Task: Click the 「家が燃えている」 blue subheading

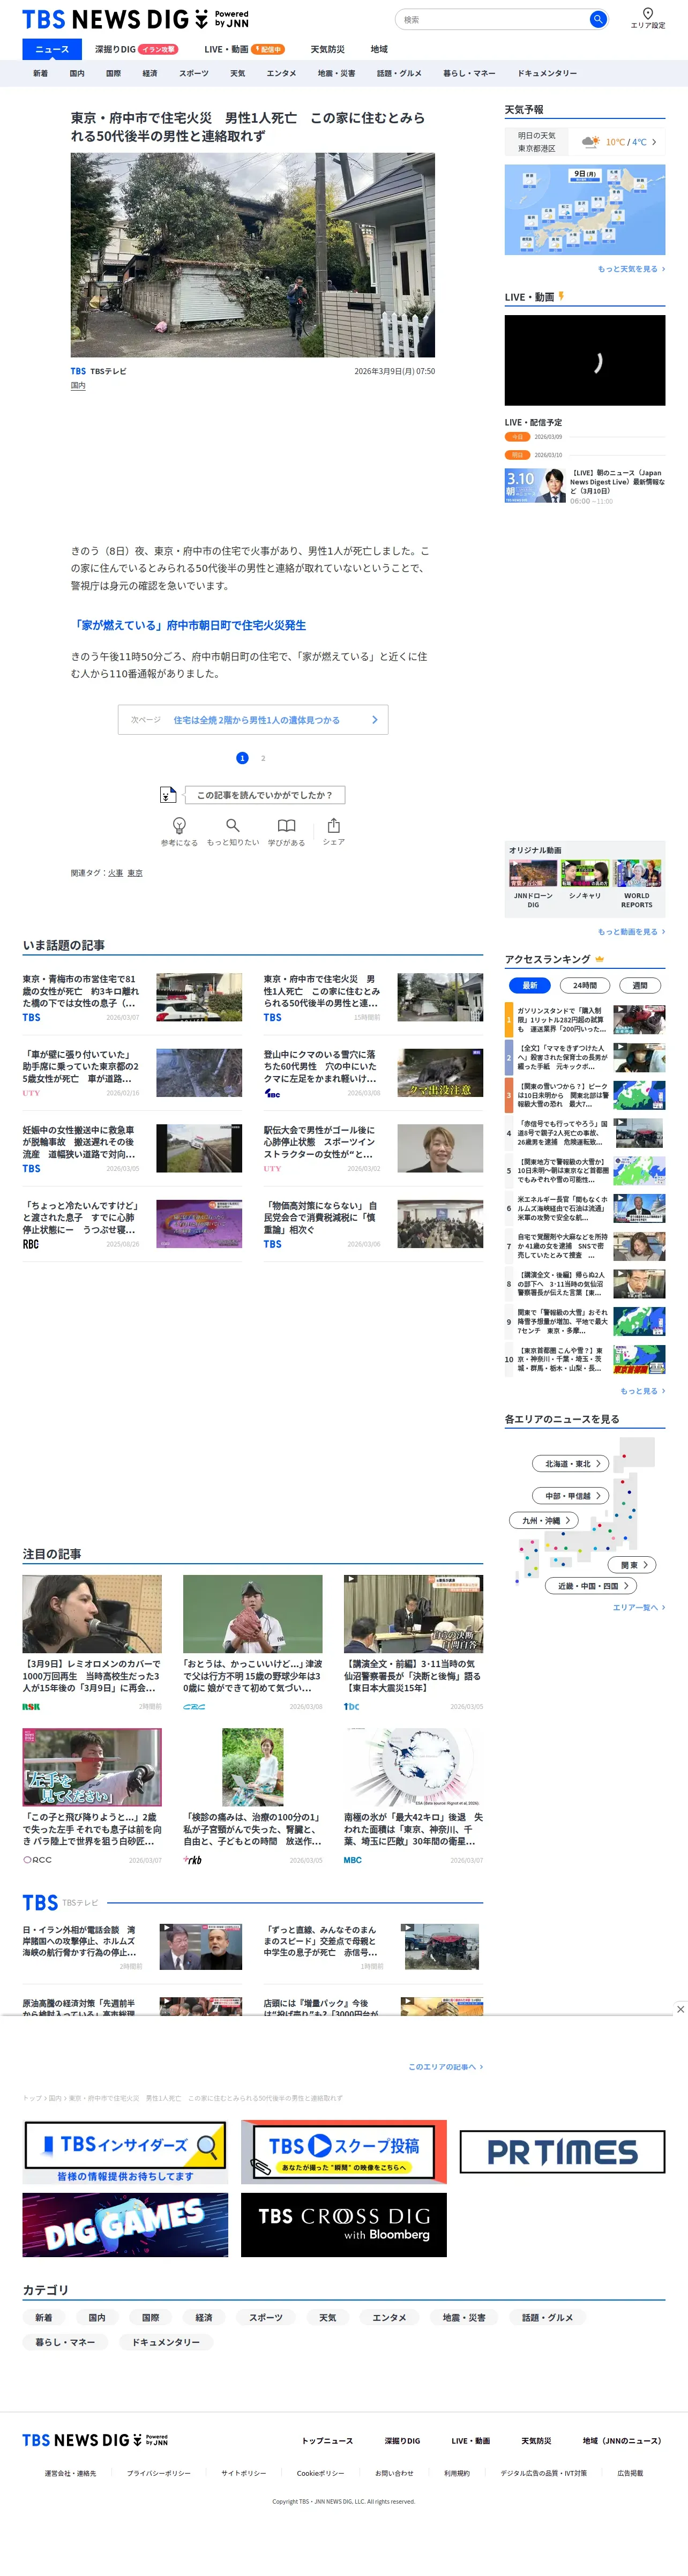Action: (x=189, y=625)
